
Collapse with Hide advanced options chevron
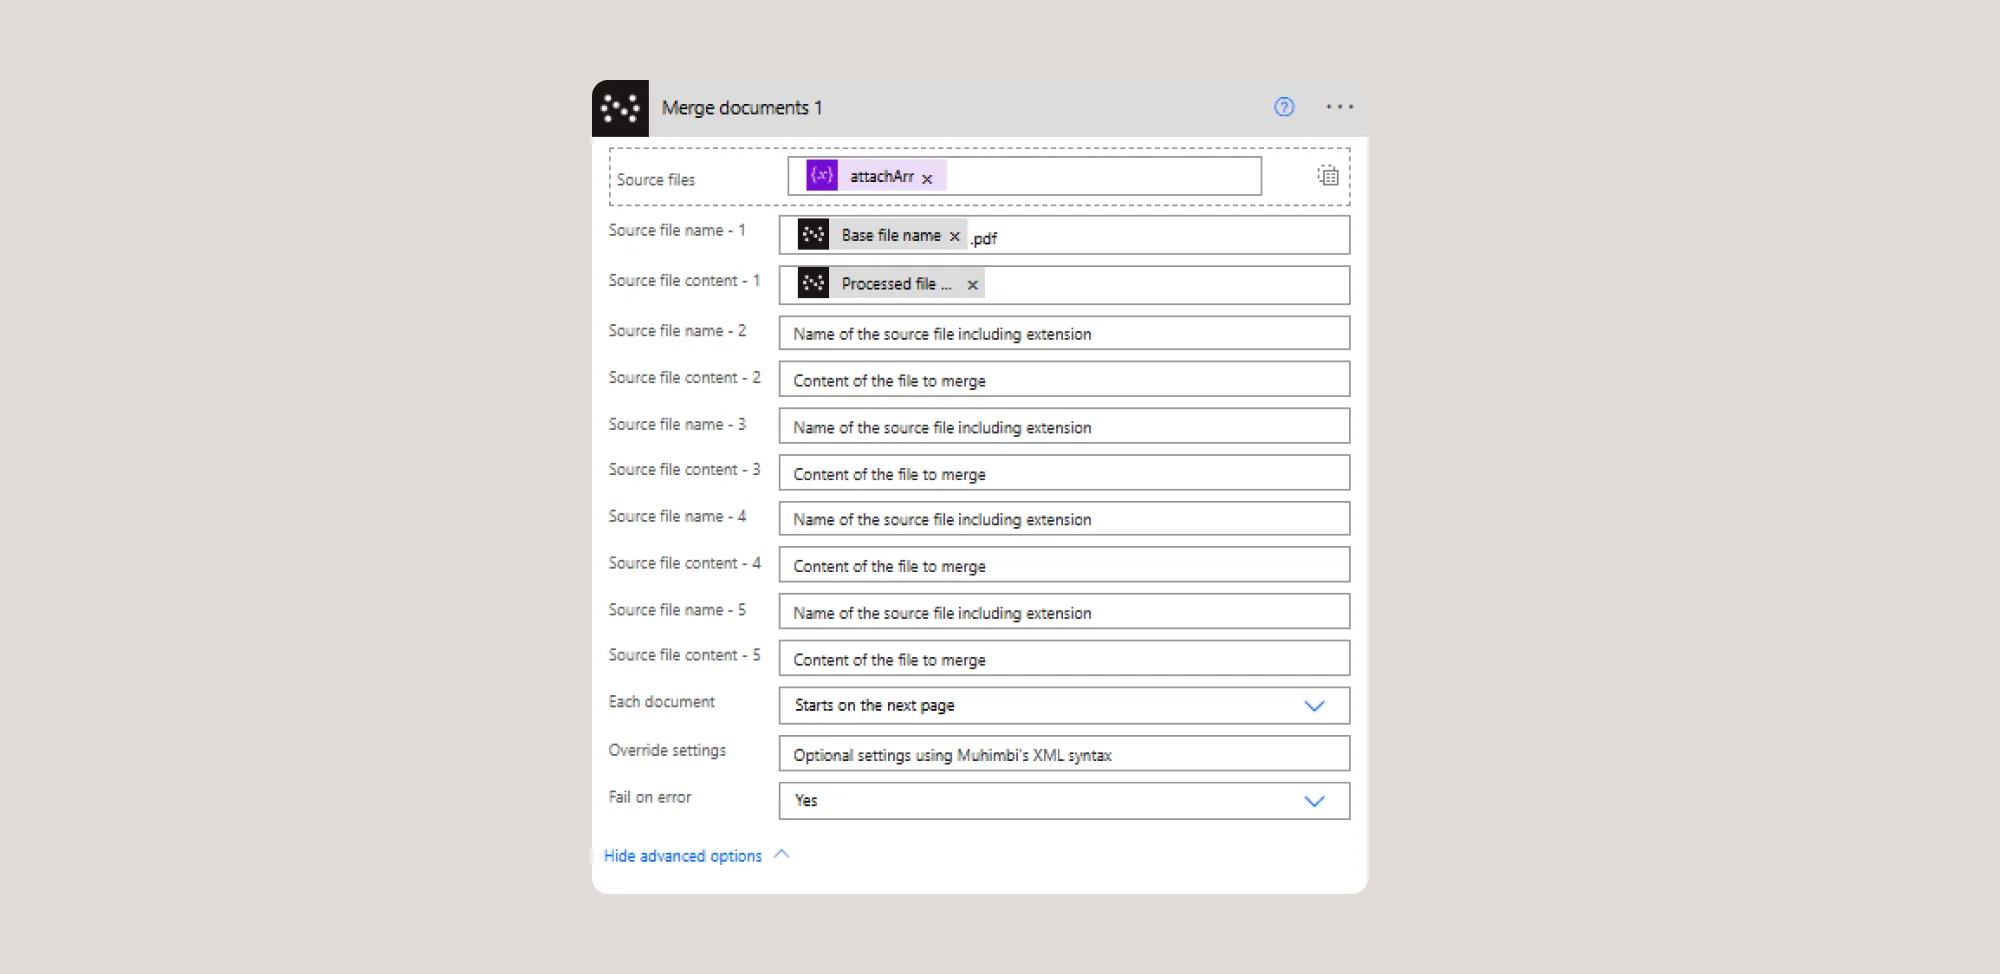782,855
